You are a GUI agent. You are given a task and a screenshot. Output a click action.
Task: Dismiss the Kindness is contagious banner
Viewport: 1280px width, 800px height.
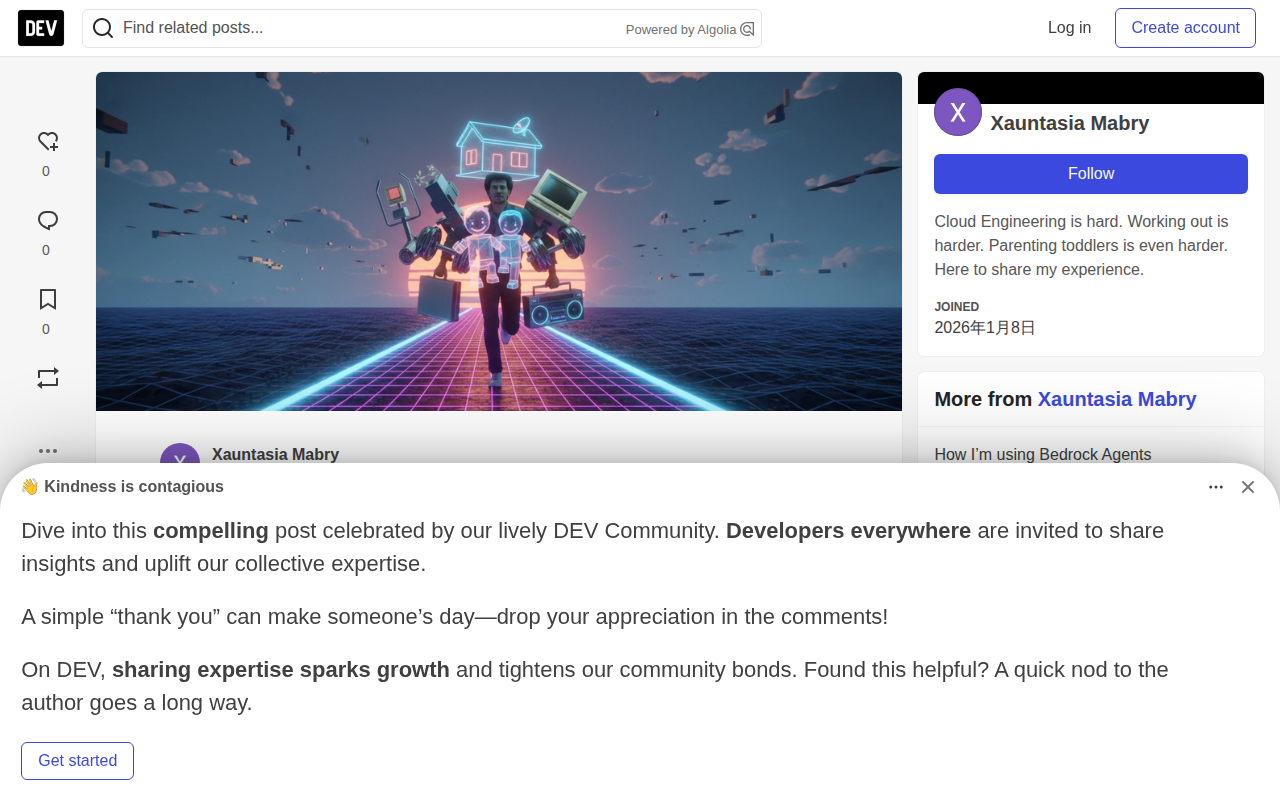[x=1248, y=487]
